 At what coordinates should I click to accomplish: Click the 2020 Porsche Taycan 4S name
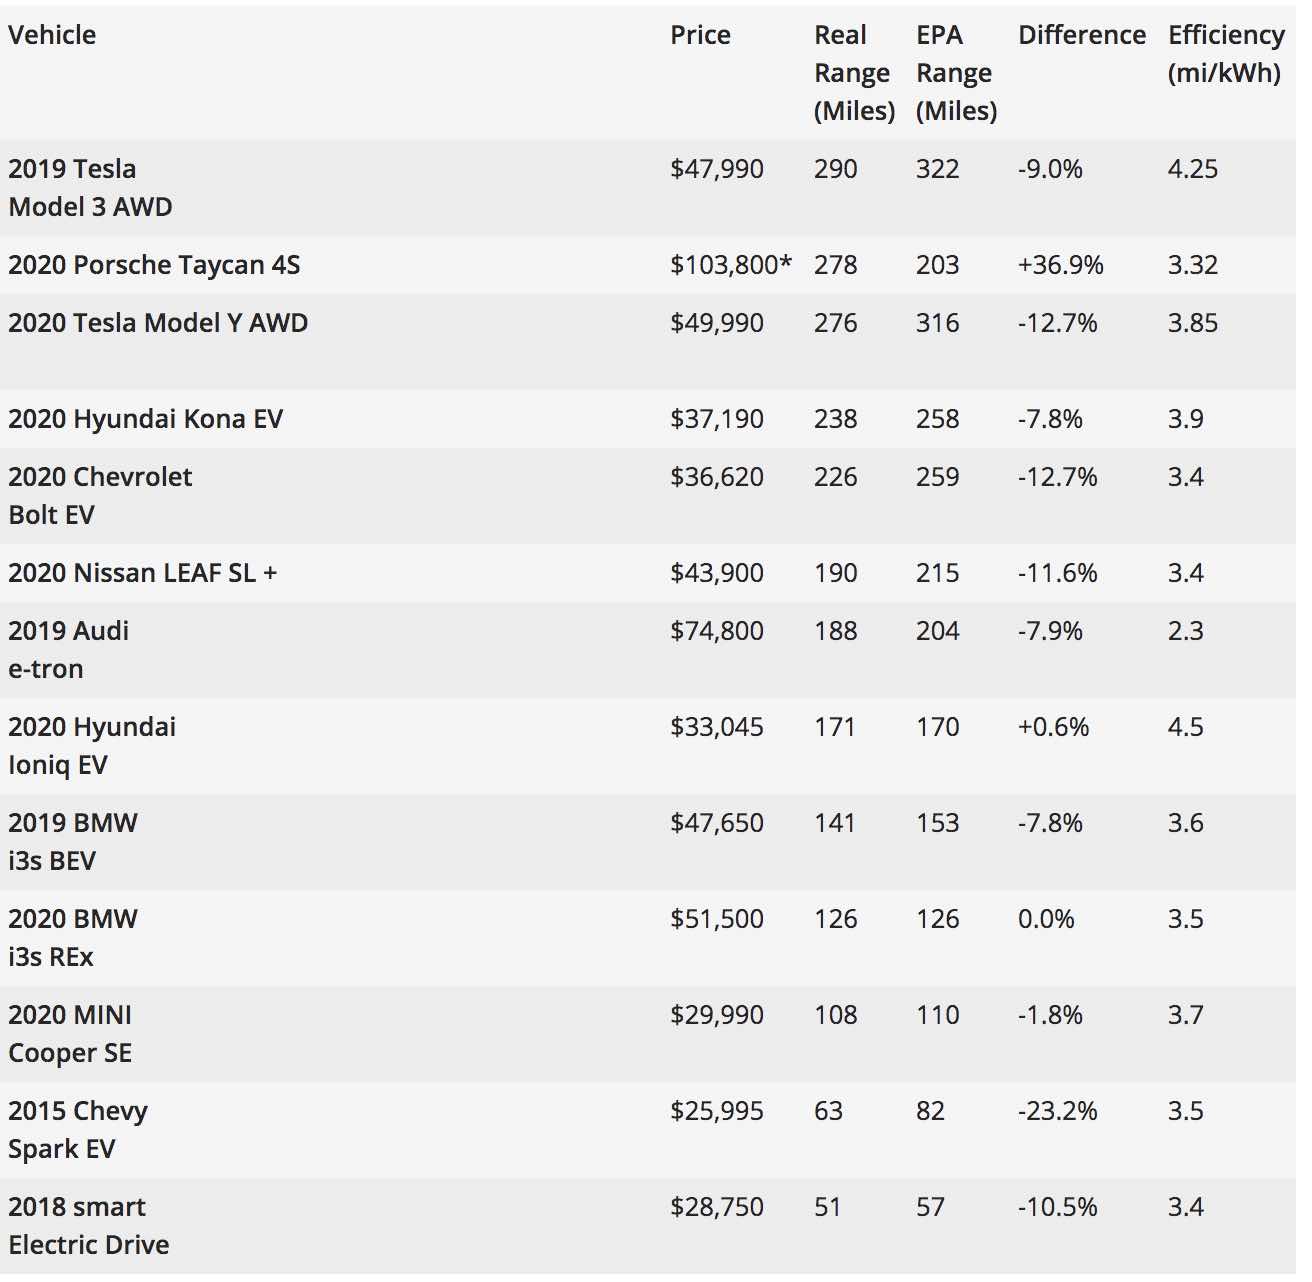[154, 265]
